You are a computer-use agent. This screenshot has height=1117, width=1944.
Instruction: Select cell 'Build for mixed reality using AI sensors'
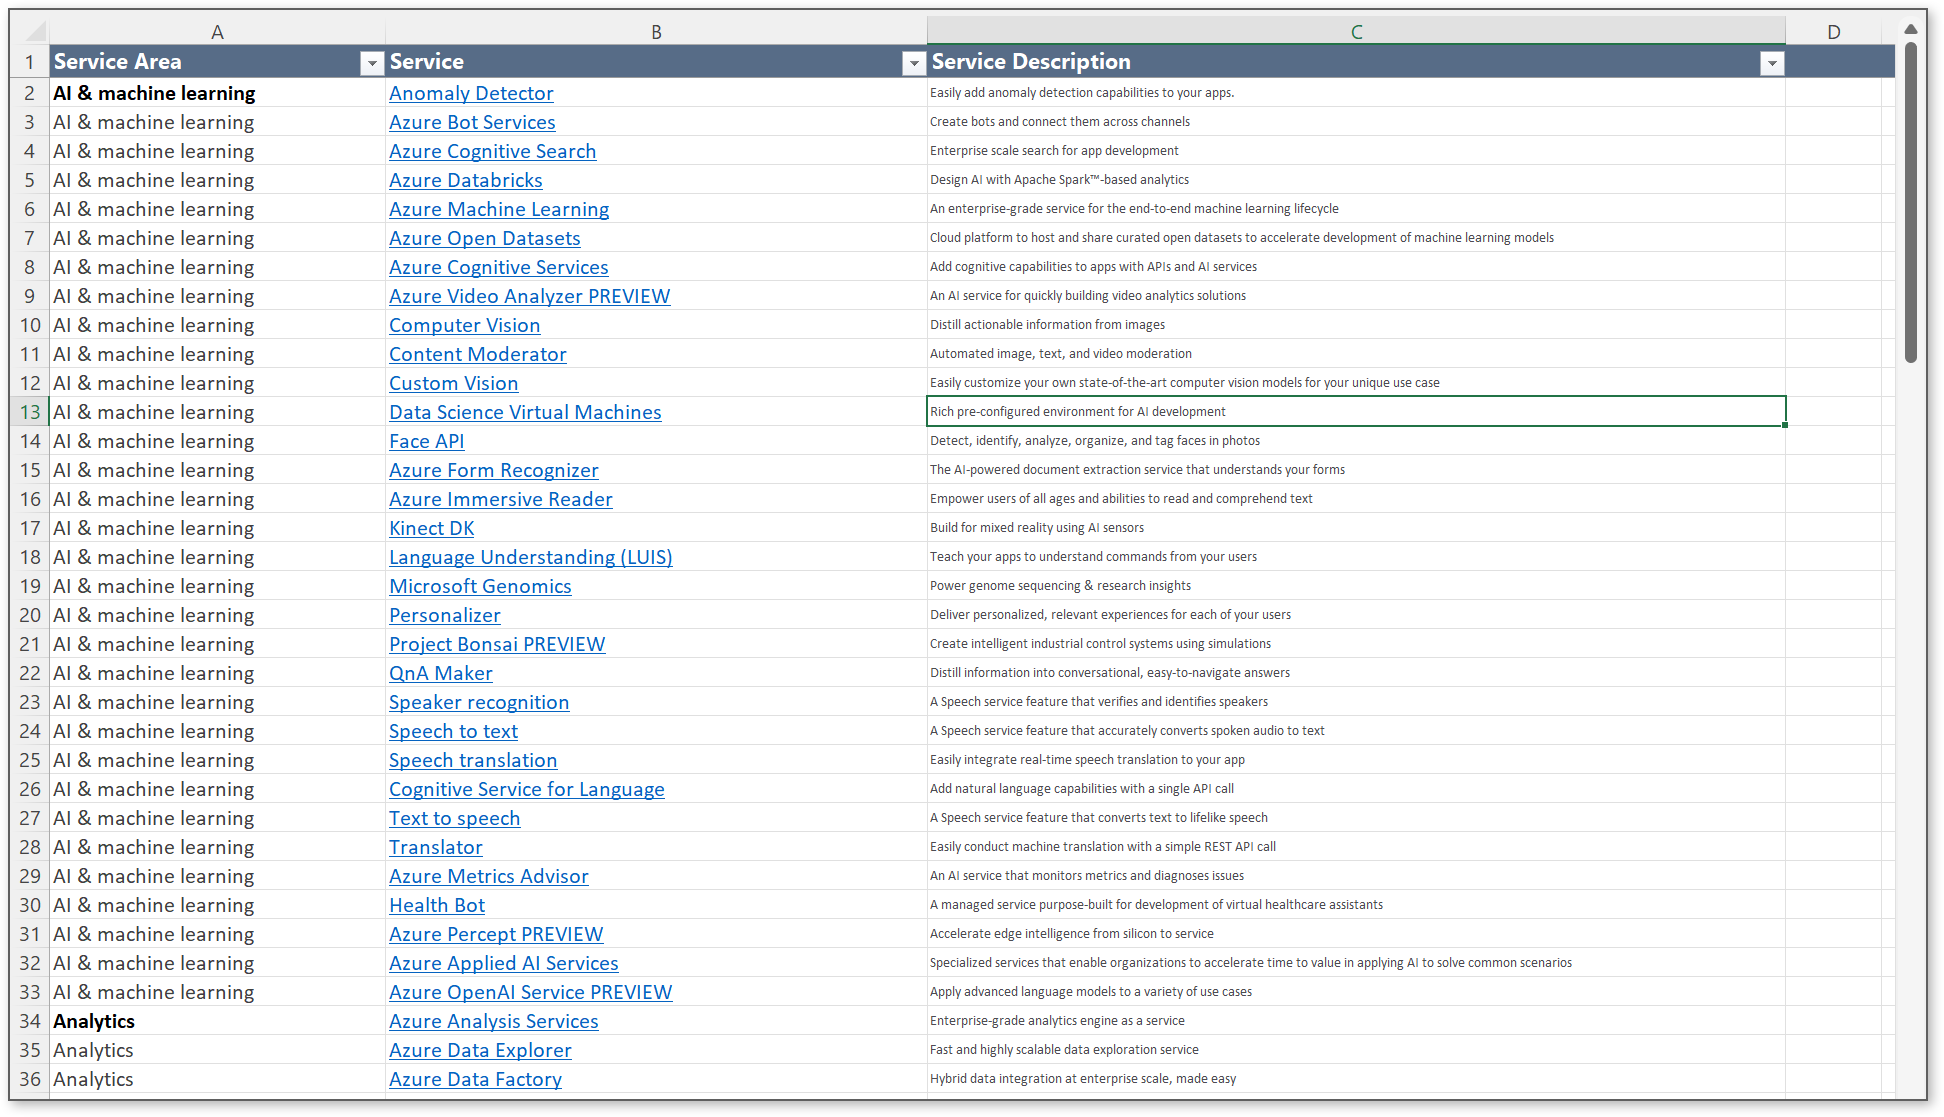click(1356, 528)
